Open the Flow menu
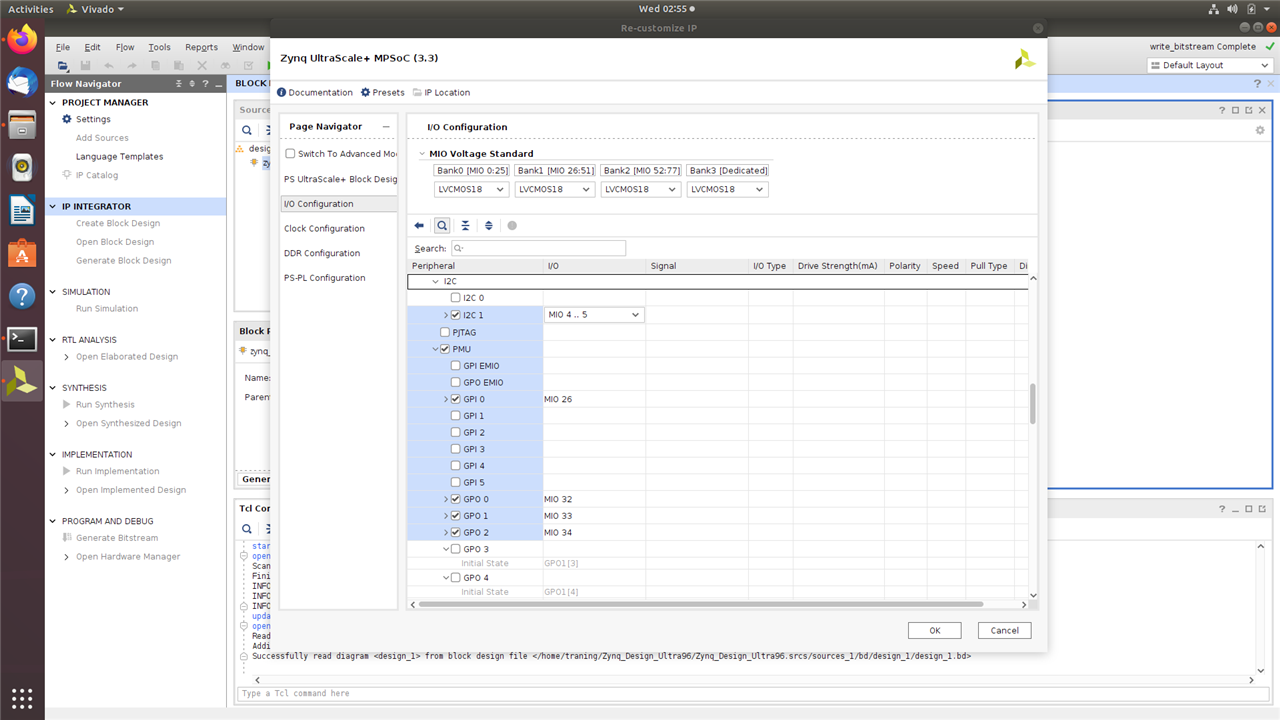Viewport: 1280px width, 720px height. coord(125,47)
